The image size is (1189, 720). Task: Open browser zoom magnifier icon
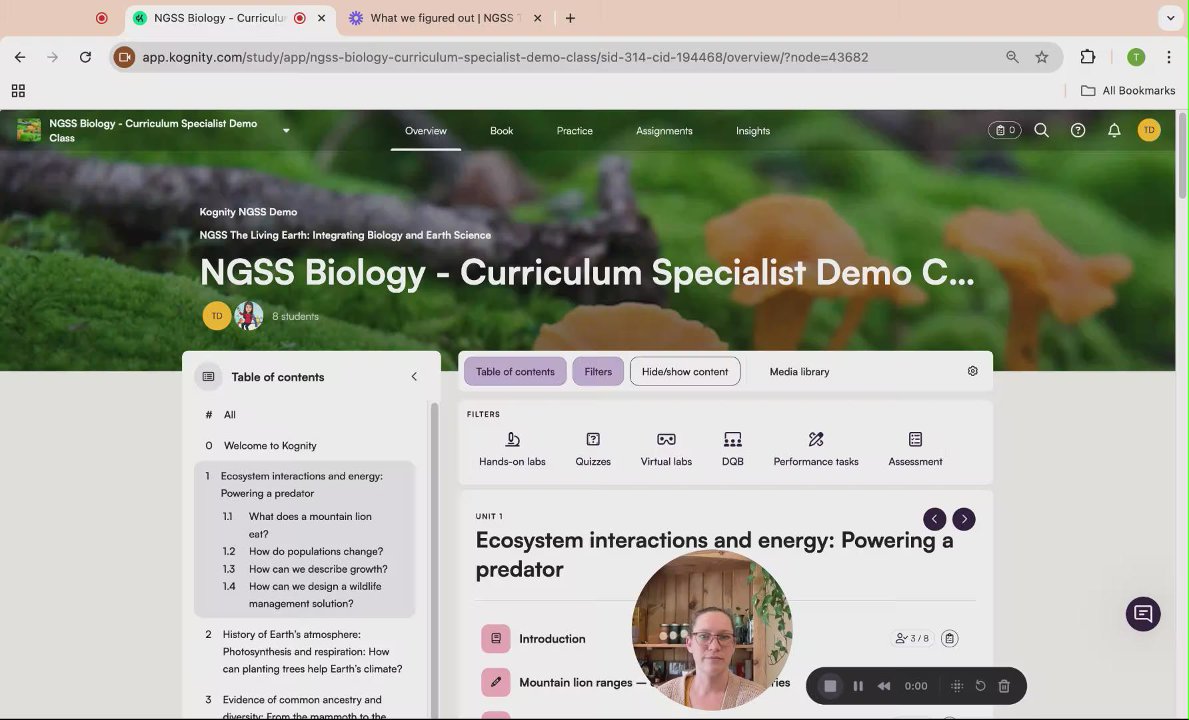pos(1012,57)
